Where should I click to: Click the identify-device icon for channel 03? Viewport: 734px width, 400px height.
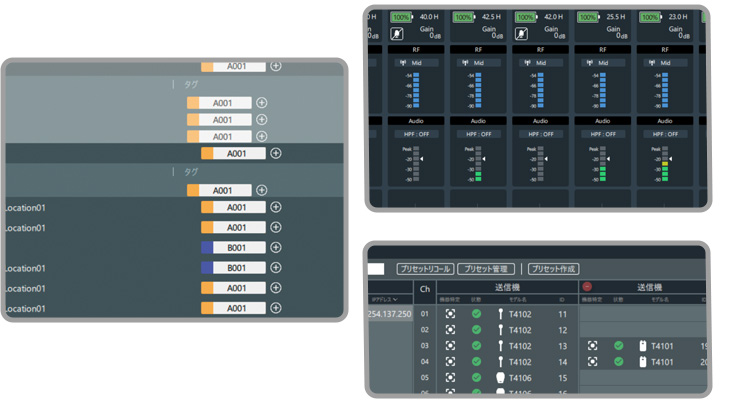pyautogui.click(x=450, y=346)
